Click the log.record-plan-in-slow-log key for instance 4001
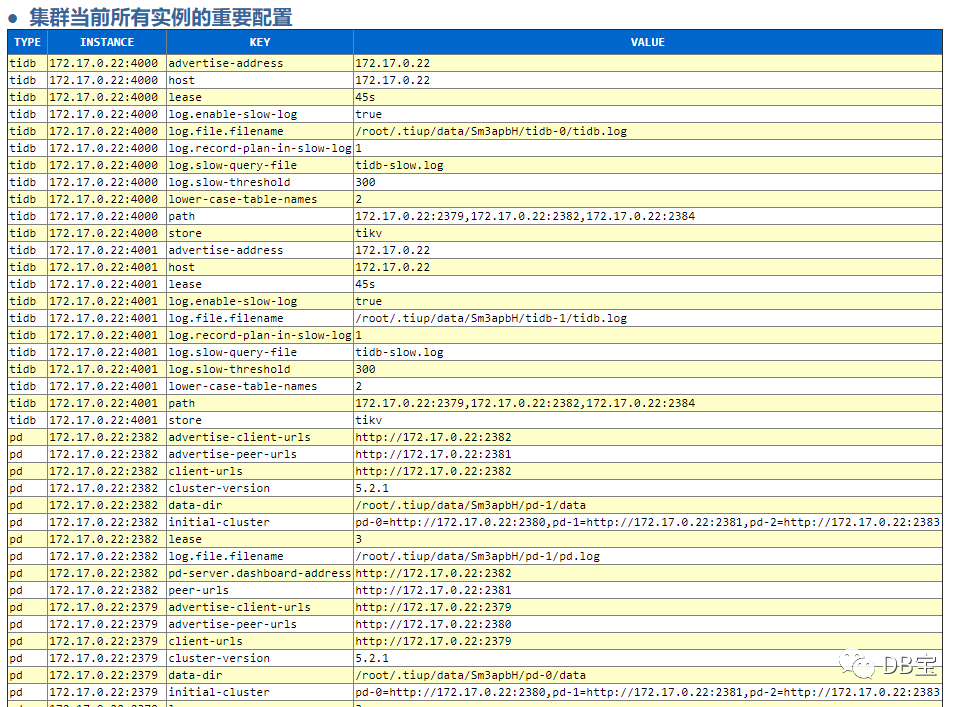The image size is (969, 707). (x=260, y=335)
